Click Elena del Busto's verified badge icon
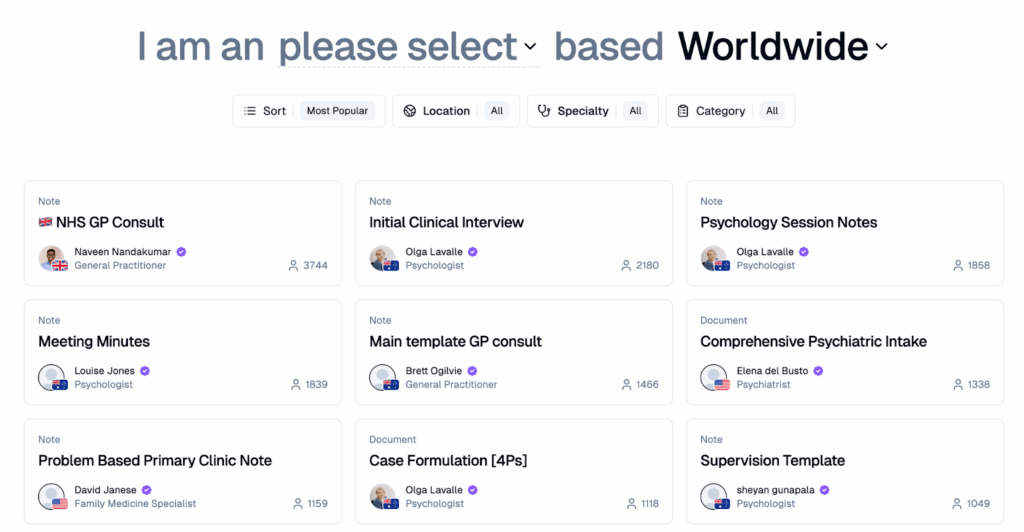This screenshot has width=1024, height=532. [818, 371]
